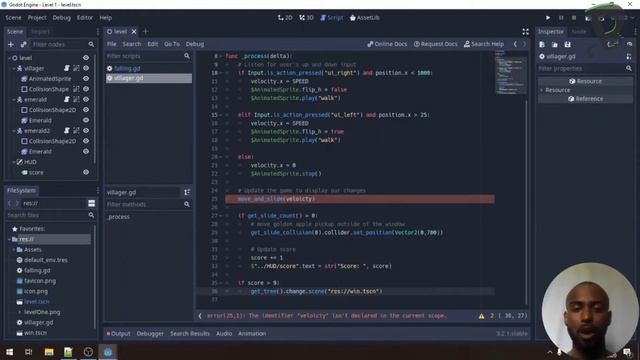This screenshot has height=360, width=640.
Task: Collapse the res:// folder
Action: point(9,239)
